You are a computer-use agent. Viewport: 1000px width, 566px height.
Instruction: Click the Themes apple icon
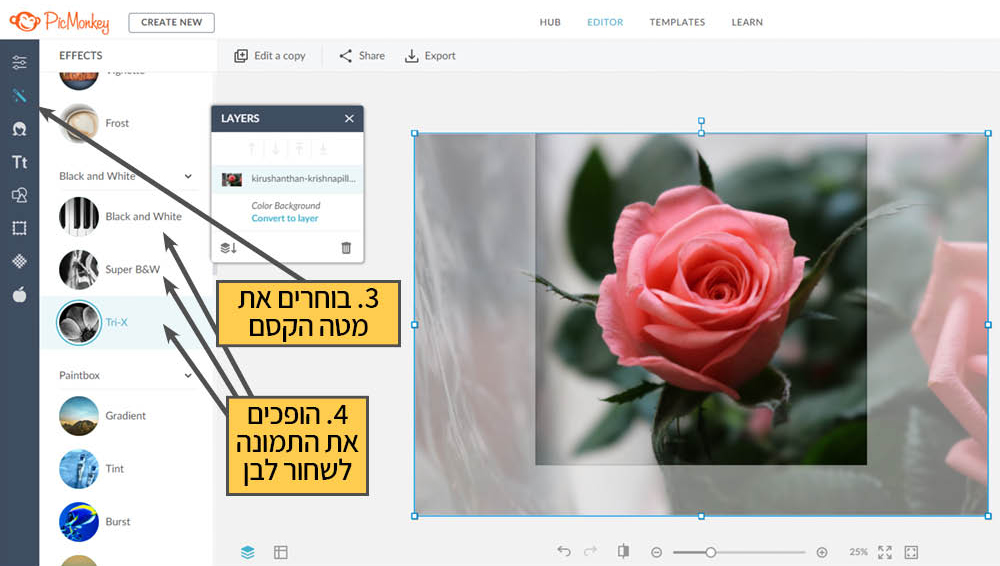pos(19,294)
